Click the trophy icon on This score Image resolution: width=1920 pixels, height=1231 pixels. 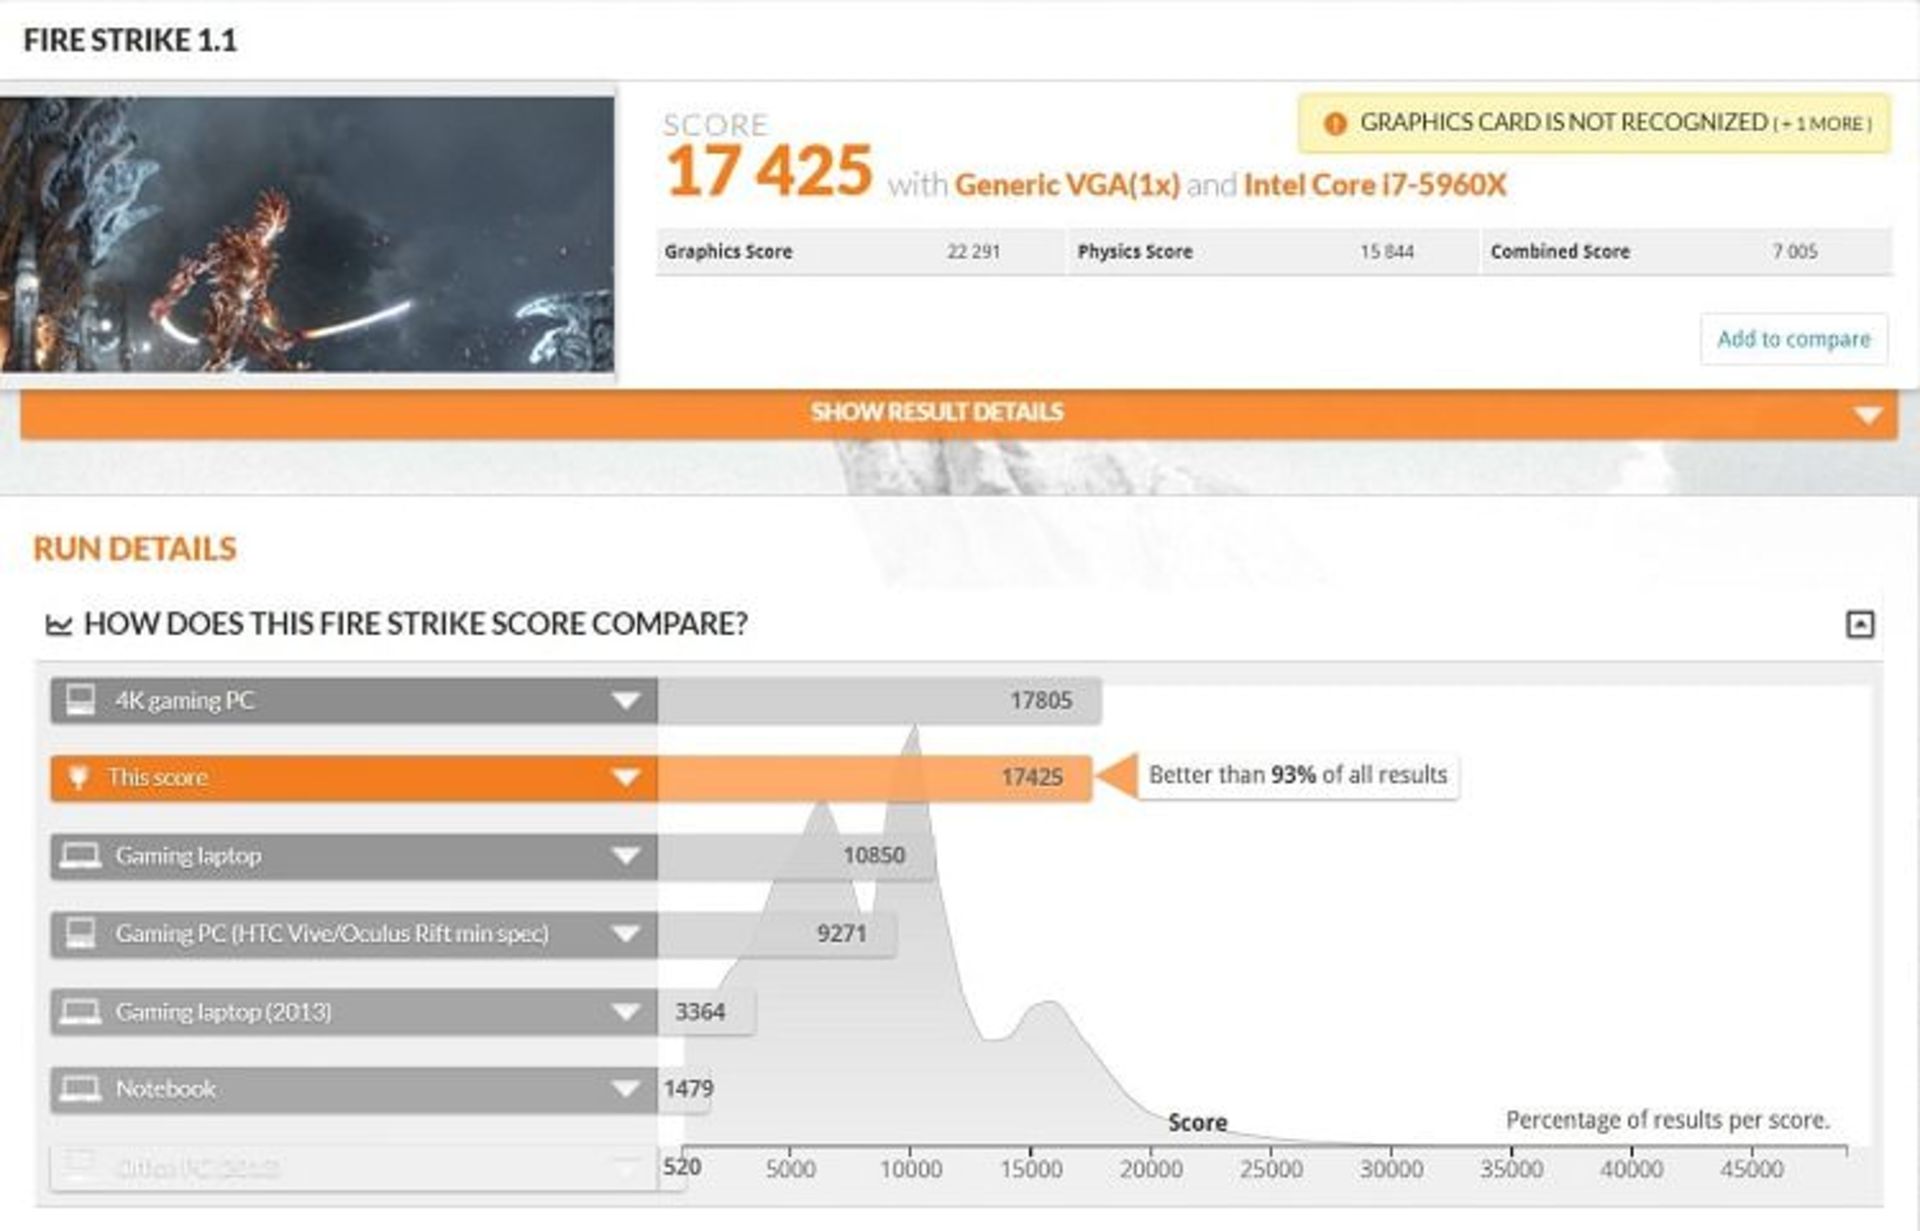coord(78,777)
